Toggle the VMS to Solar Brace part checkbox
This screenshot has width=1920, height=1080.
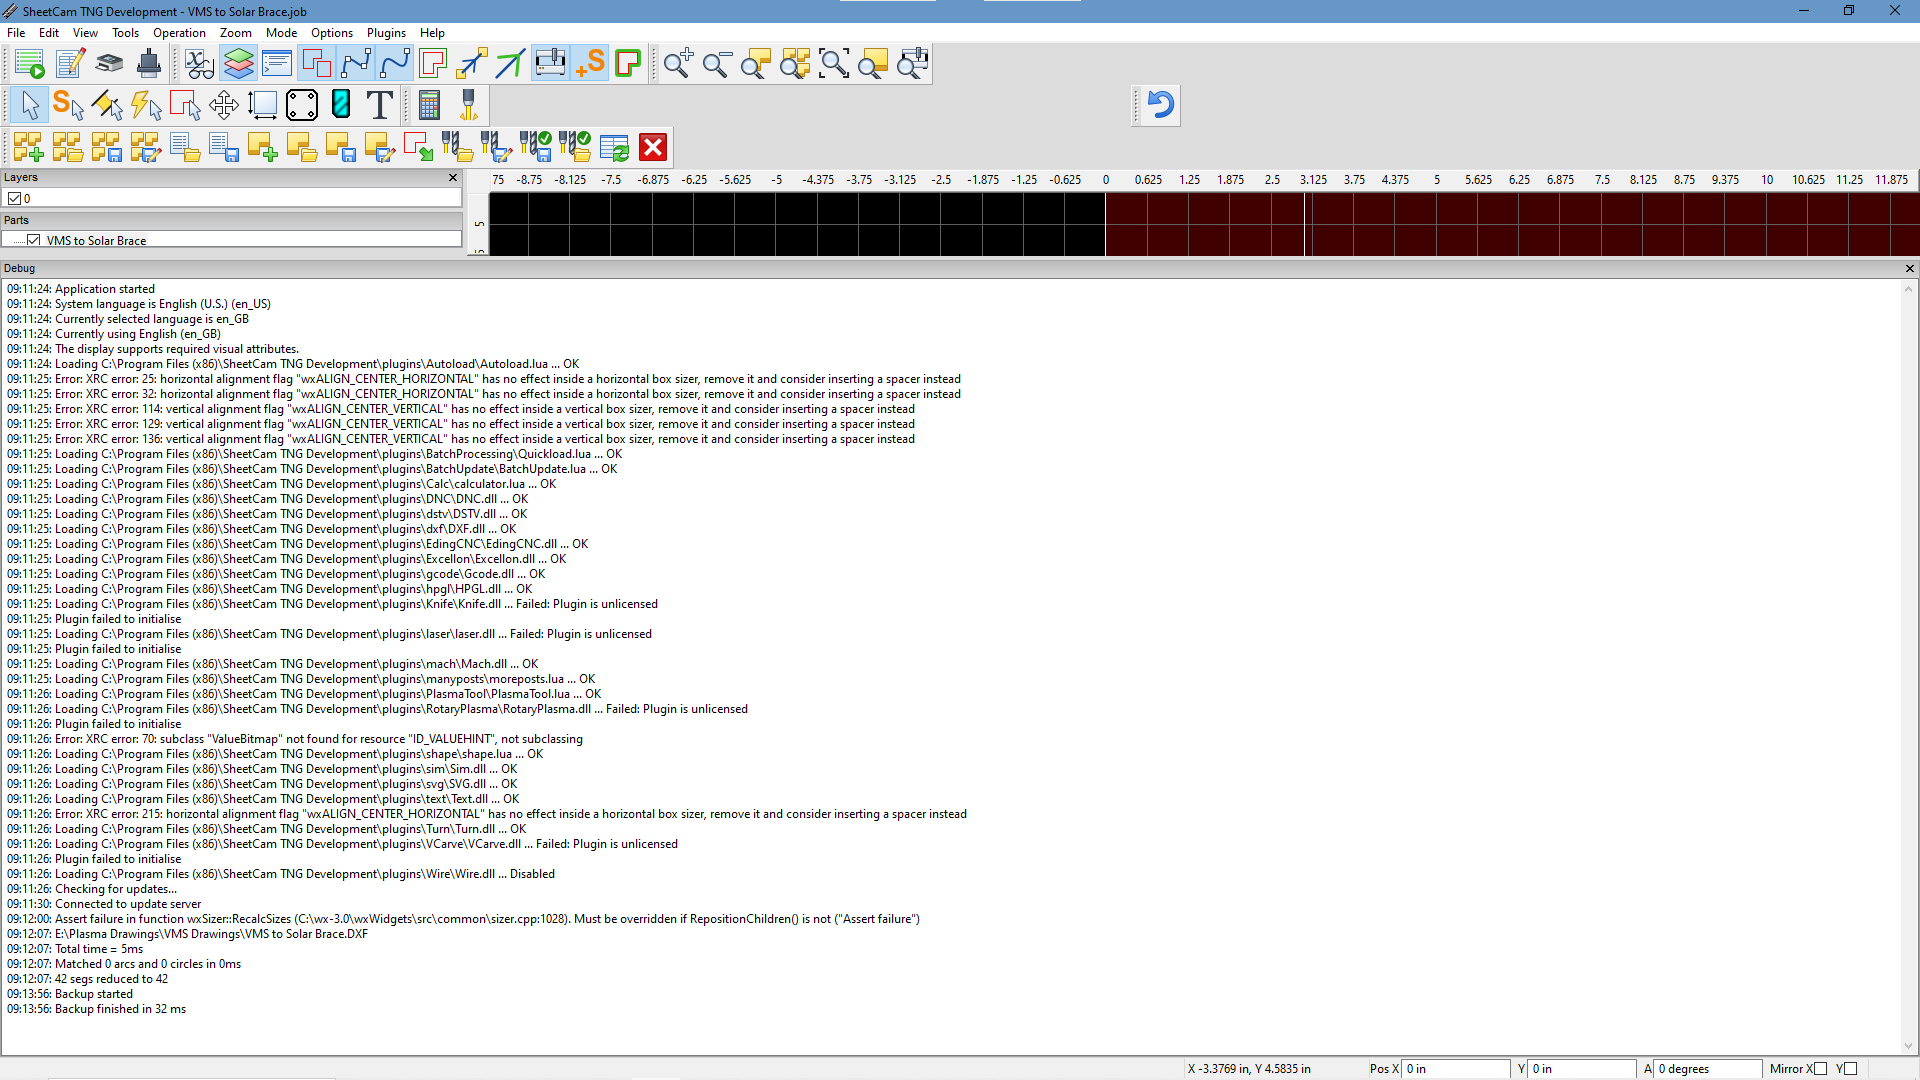point(34,240)
